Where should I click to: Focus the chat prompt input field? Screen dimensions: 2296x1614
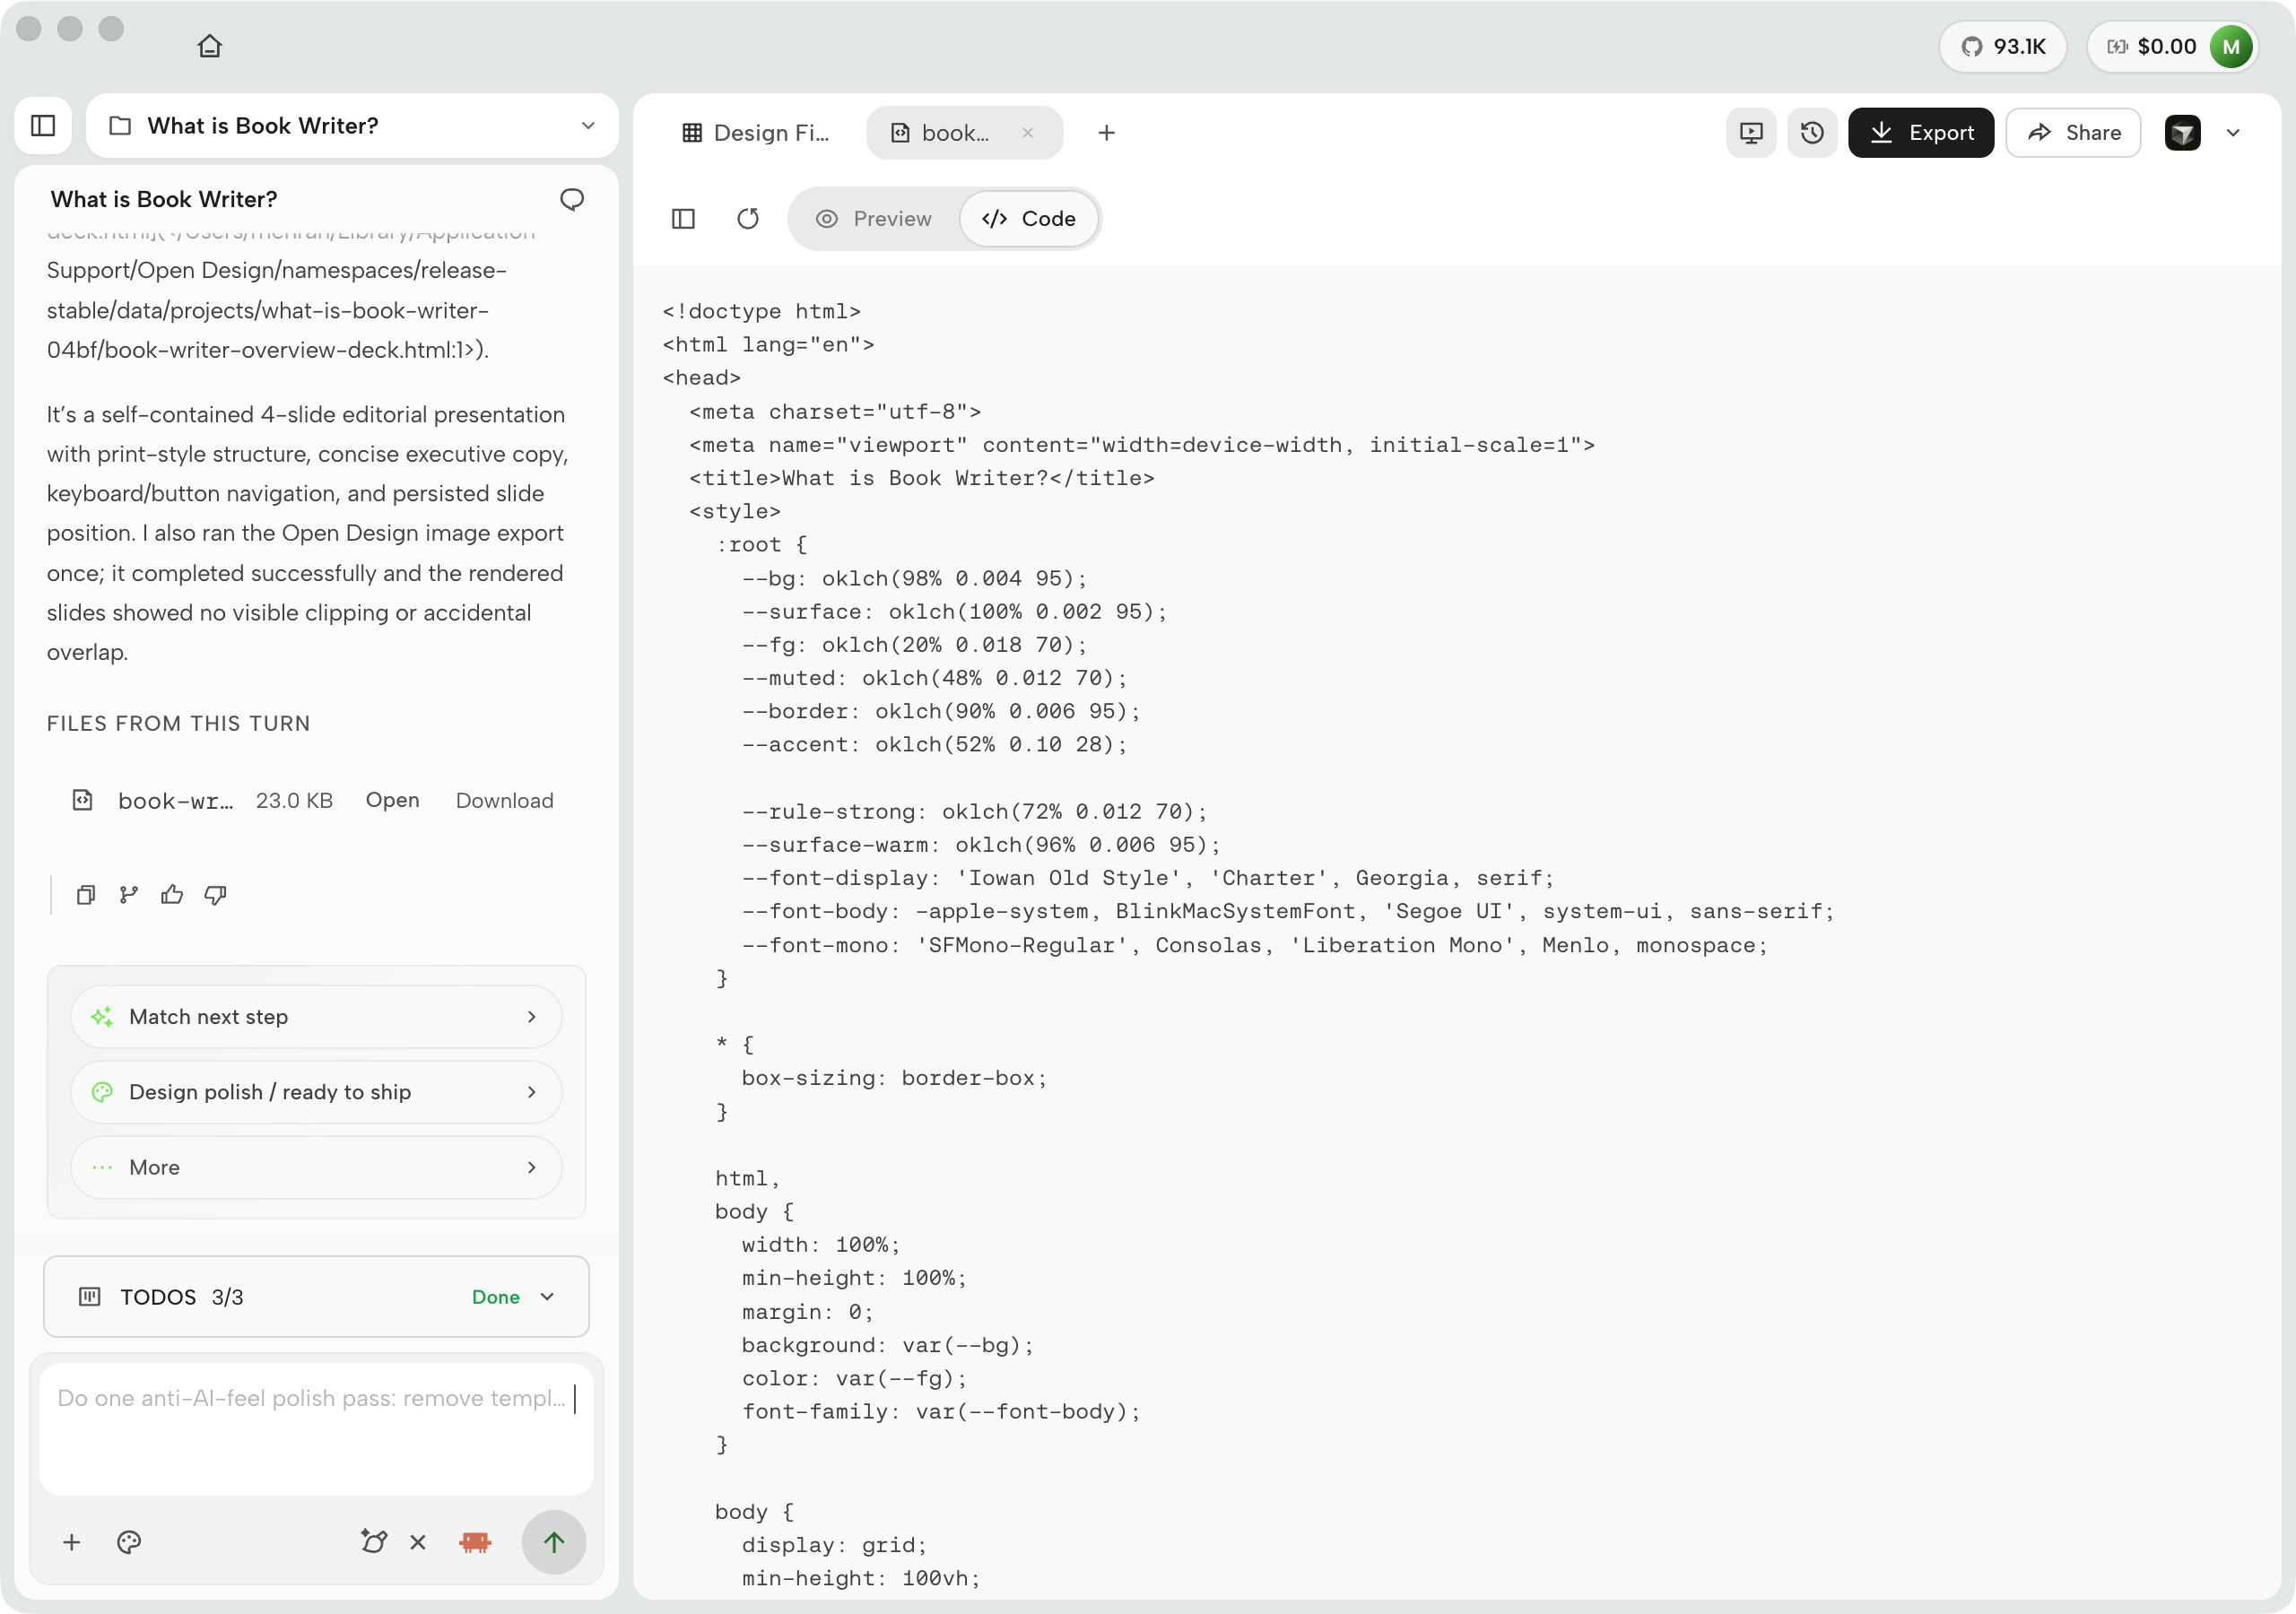[x=316, y=1429]
